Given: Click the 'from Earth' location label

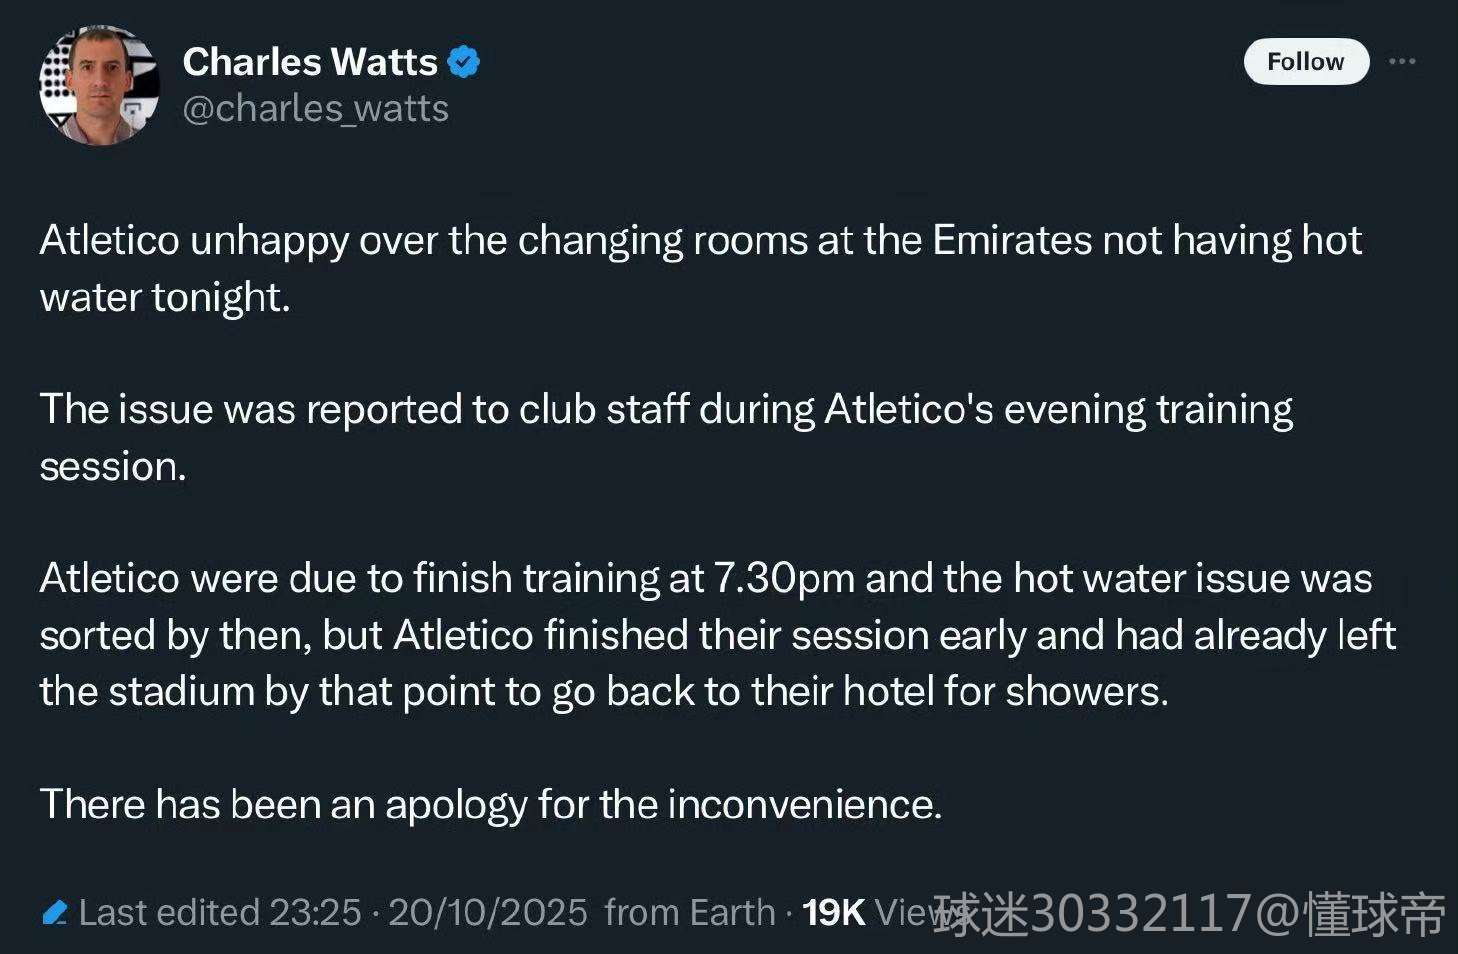Looking at the screenshot, I should coord(689,912).
